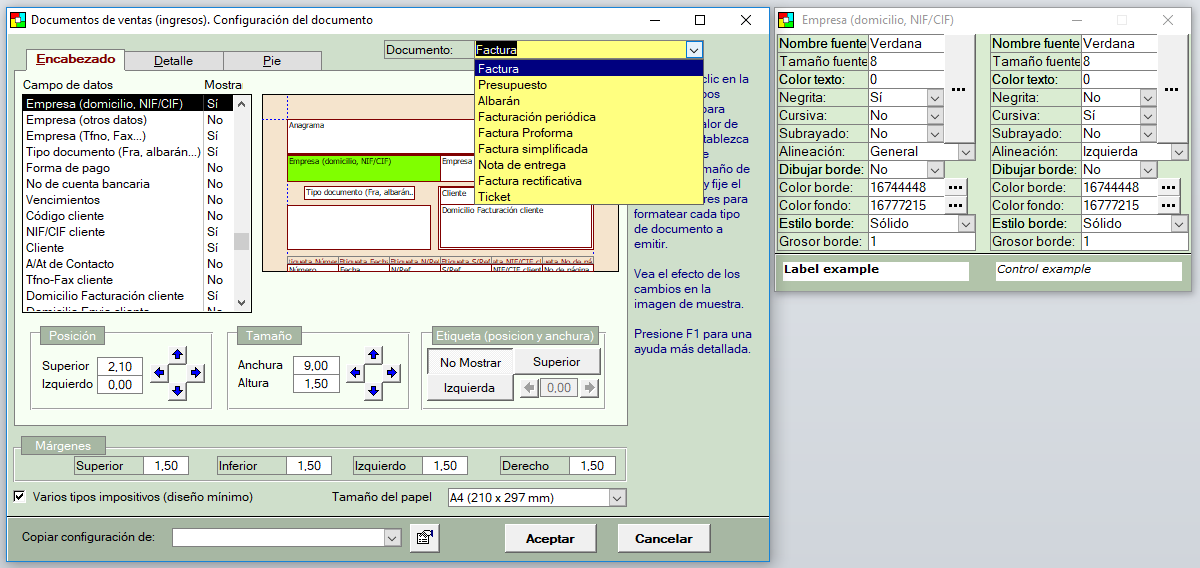Click the Tamaño up arrow
This screenshot has height=568, width=1200.
click(374, 354)
